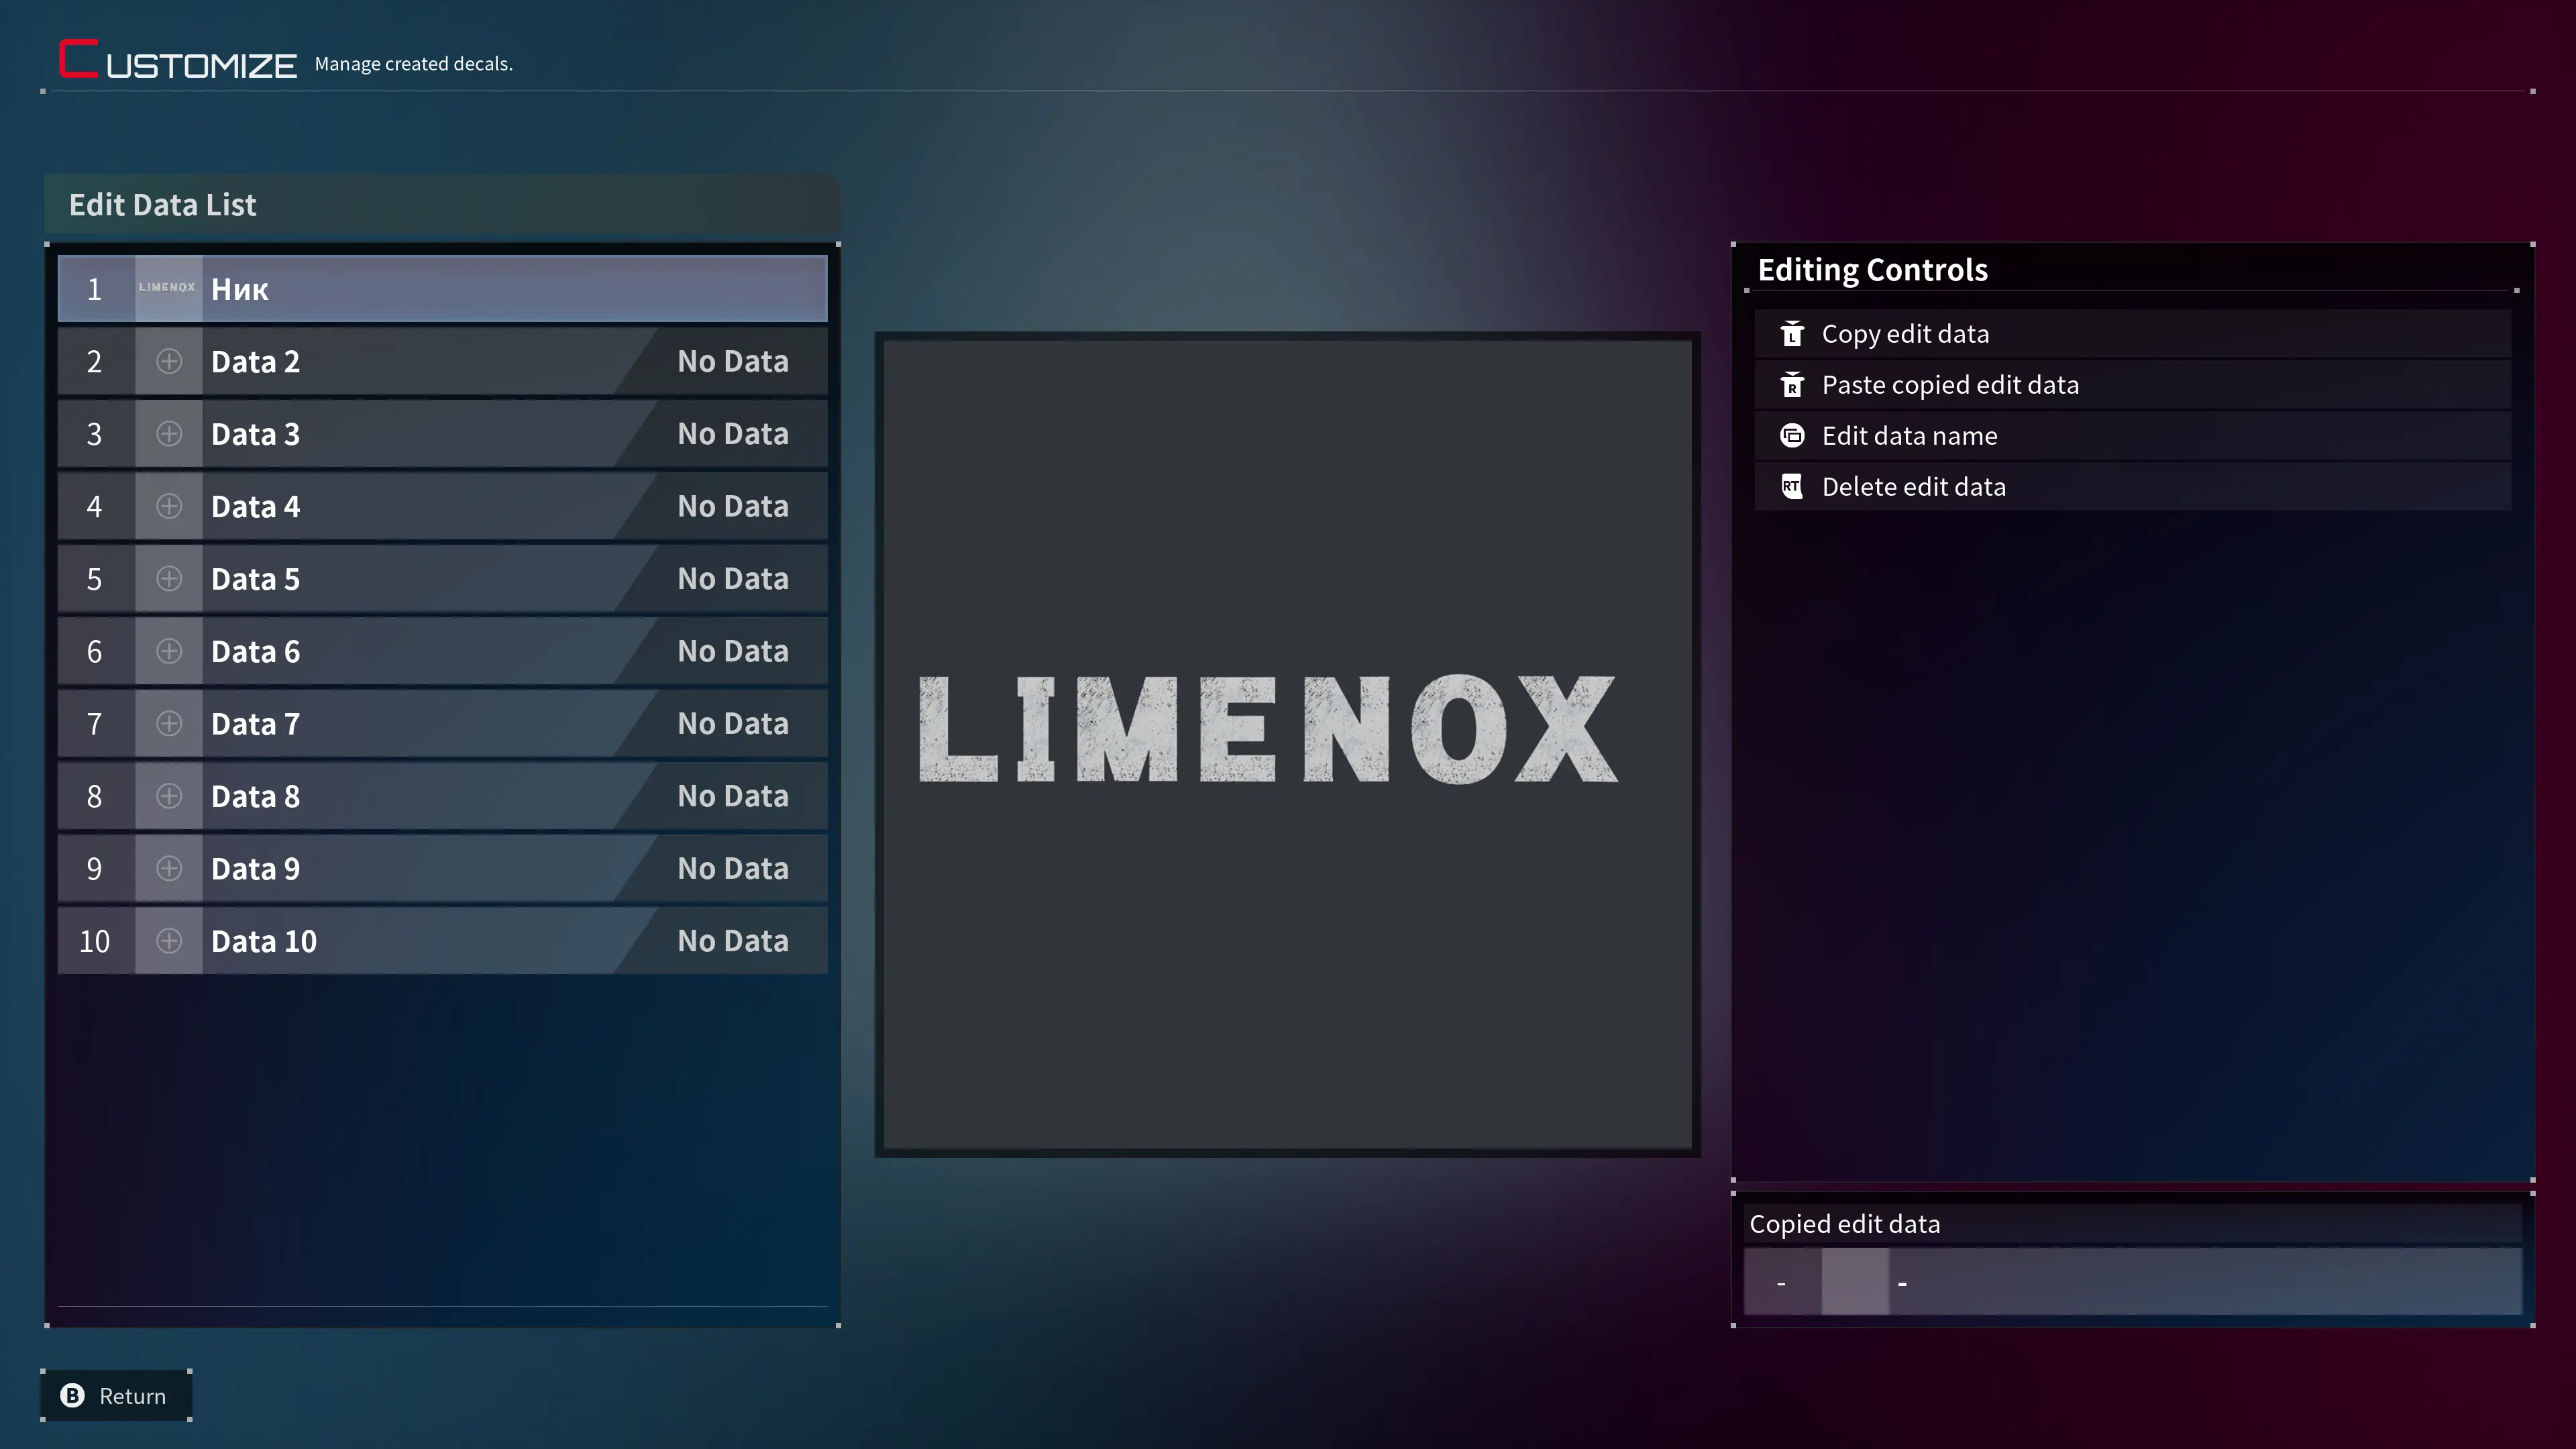Click the Paste copied edit data icon
The height and width of the screenshot is (1449, 2576).
1792,385
